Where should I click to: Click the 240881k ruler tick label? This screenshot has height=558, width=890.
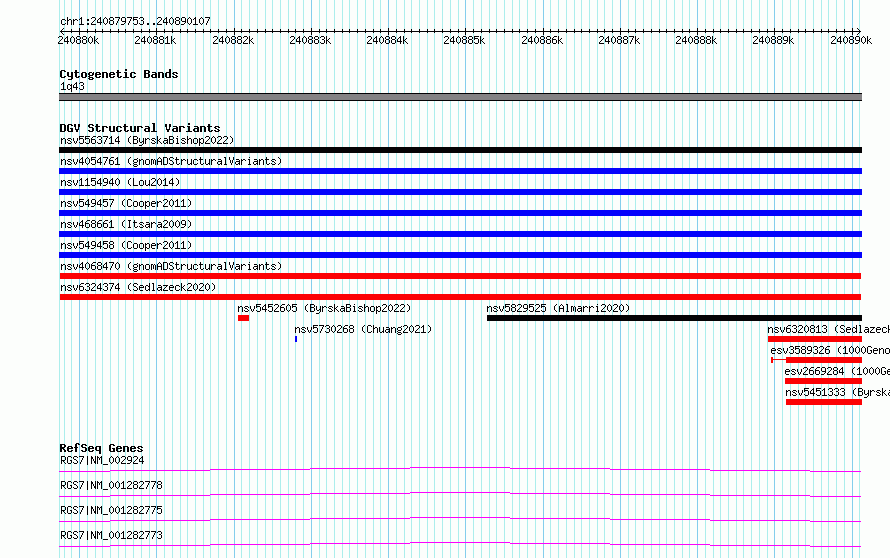(156, 40)
